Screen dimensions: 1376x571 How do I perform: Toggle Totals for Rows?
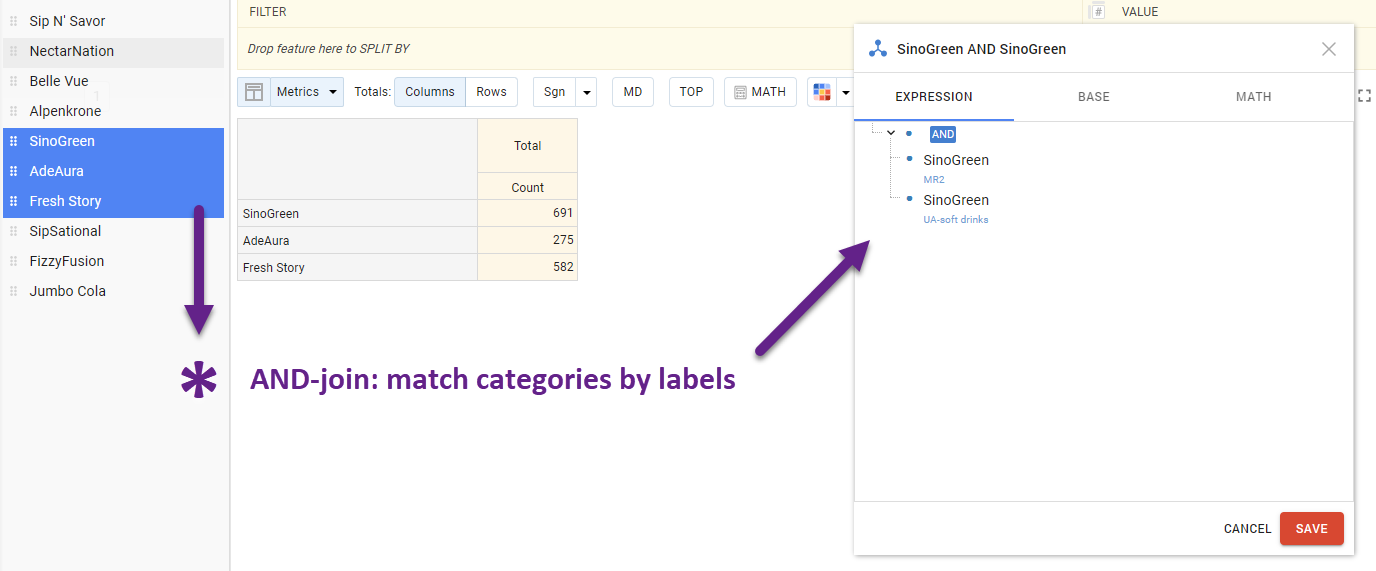tap(491, 92)
